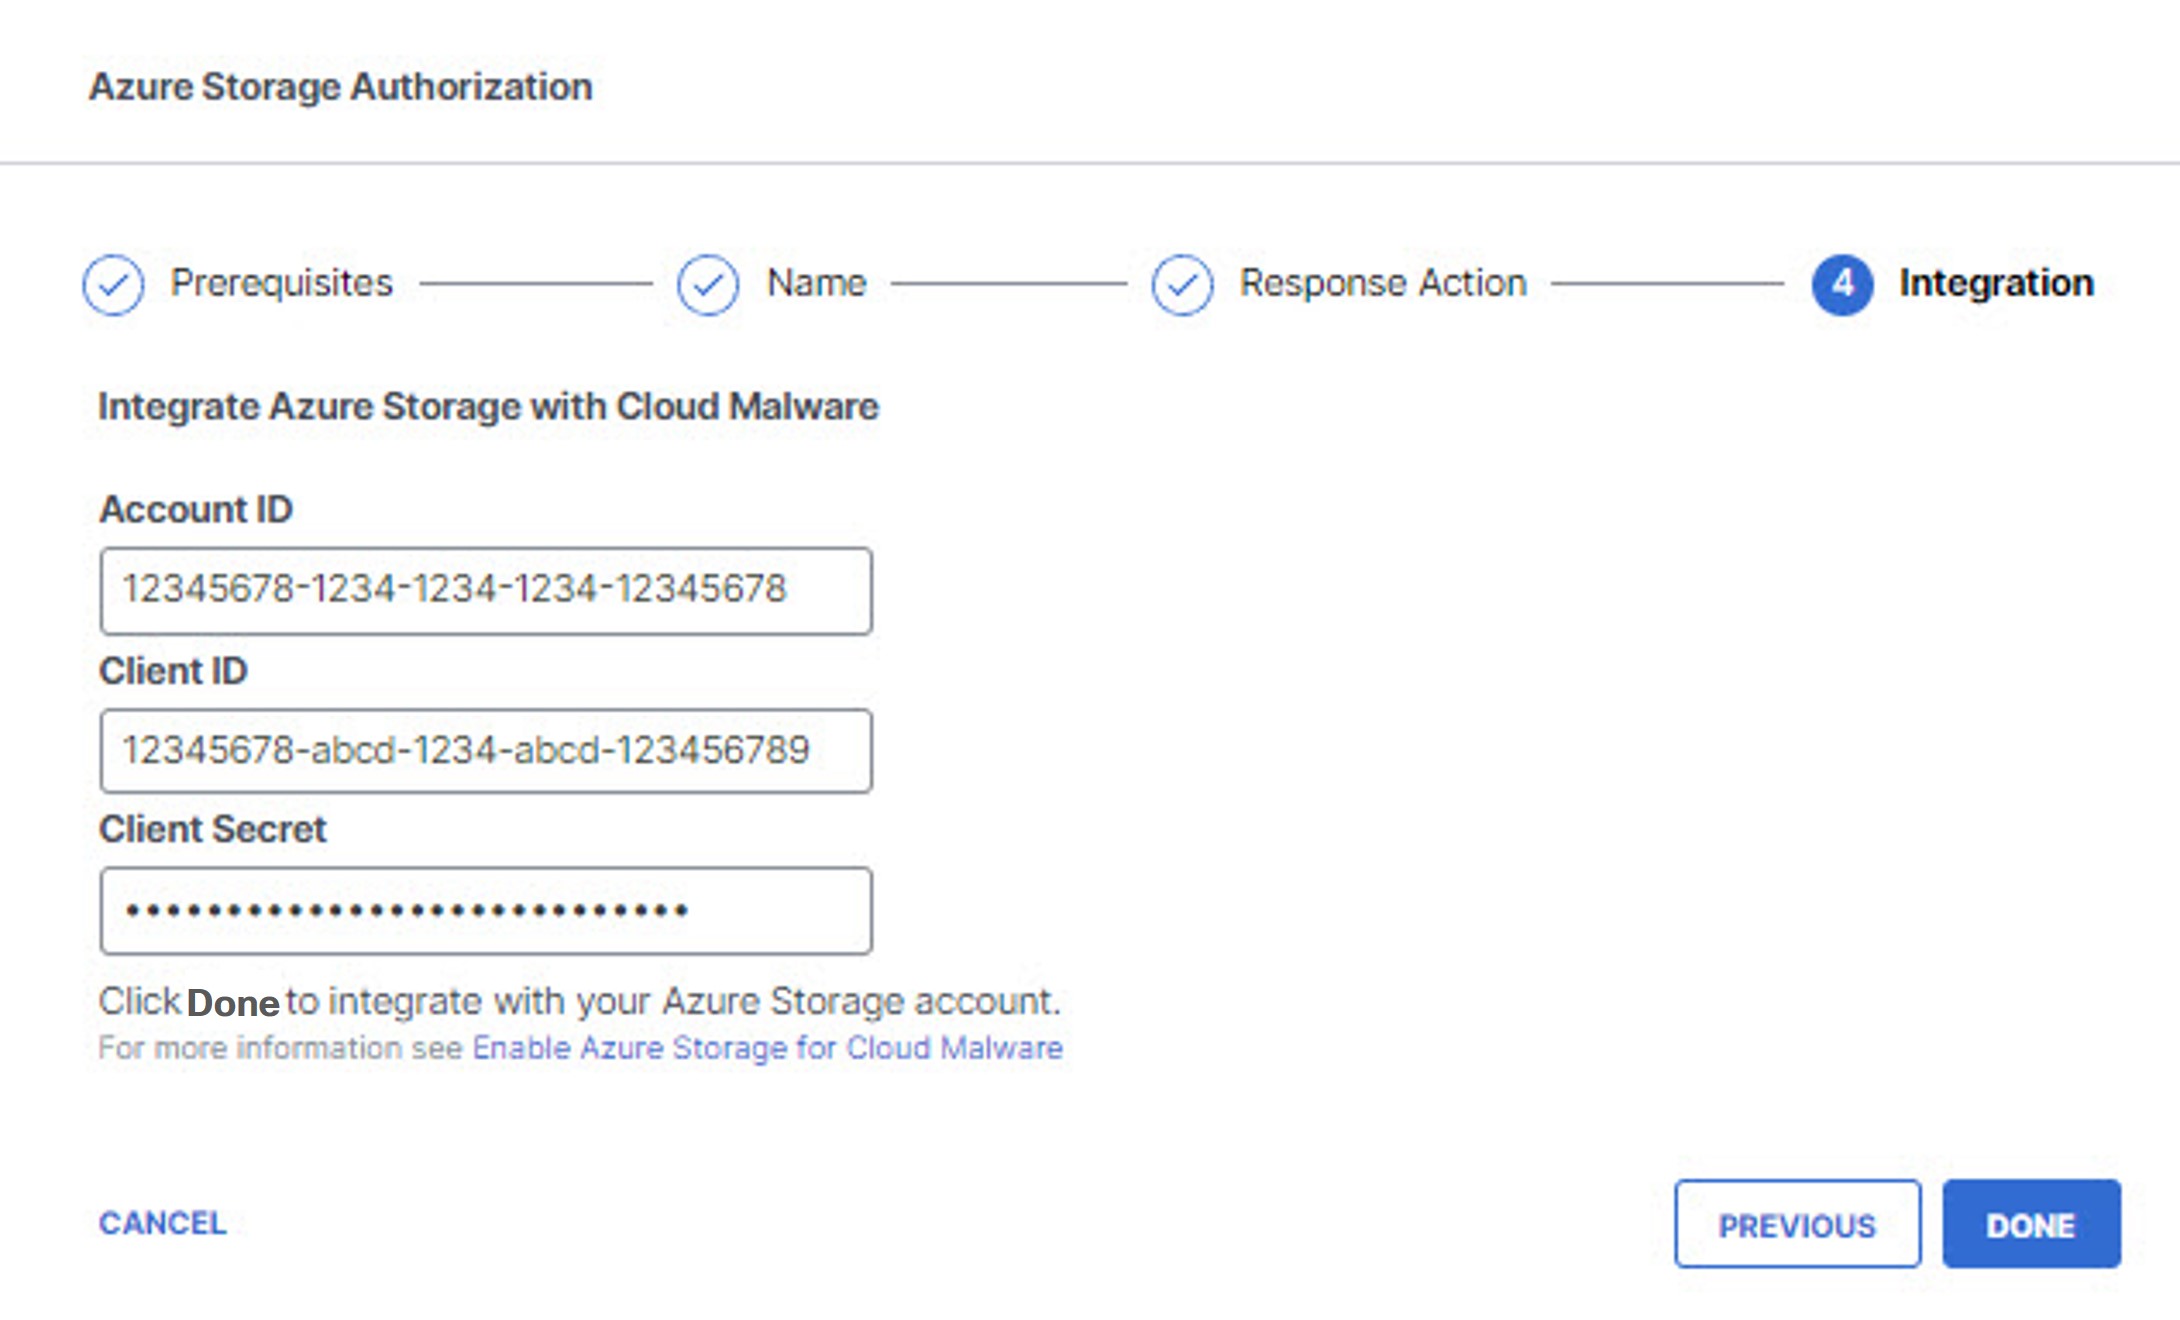Click the Response Action step checkmark icon
The height and width of the screenshot is (1320, 2180).
[1182, 285]
